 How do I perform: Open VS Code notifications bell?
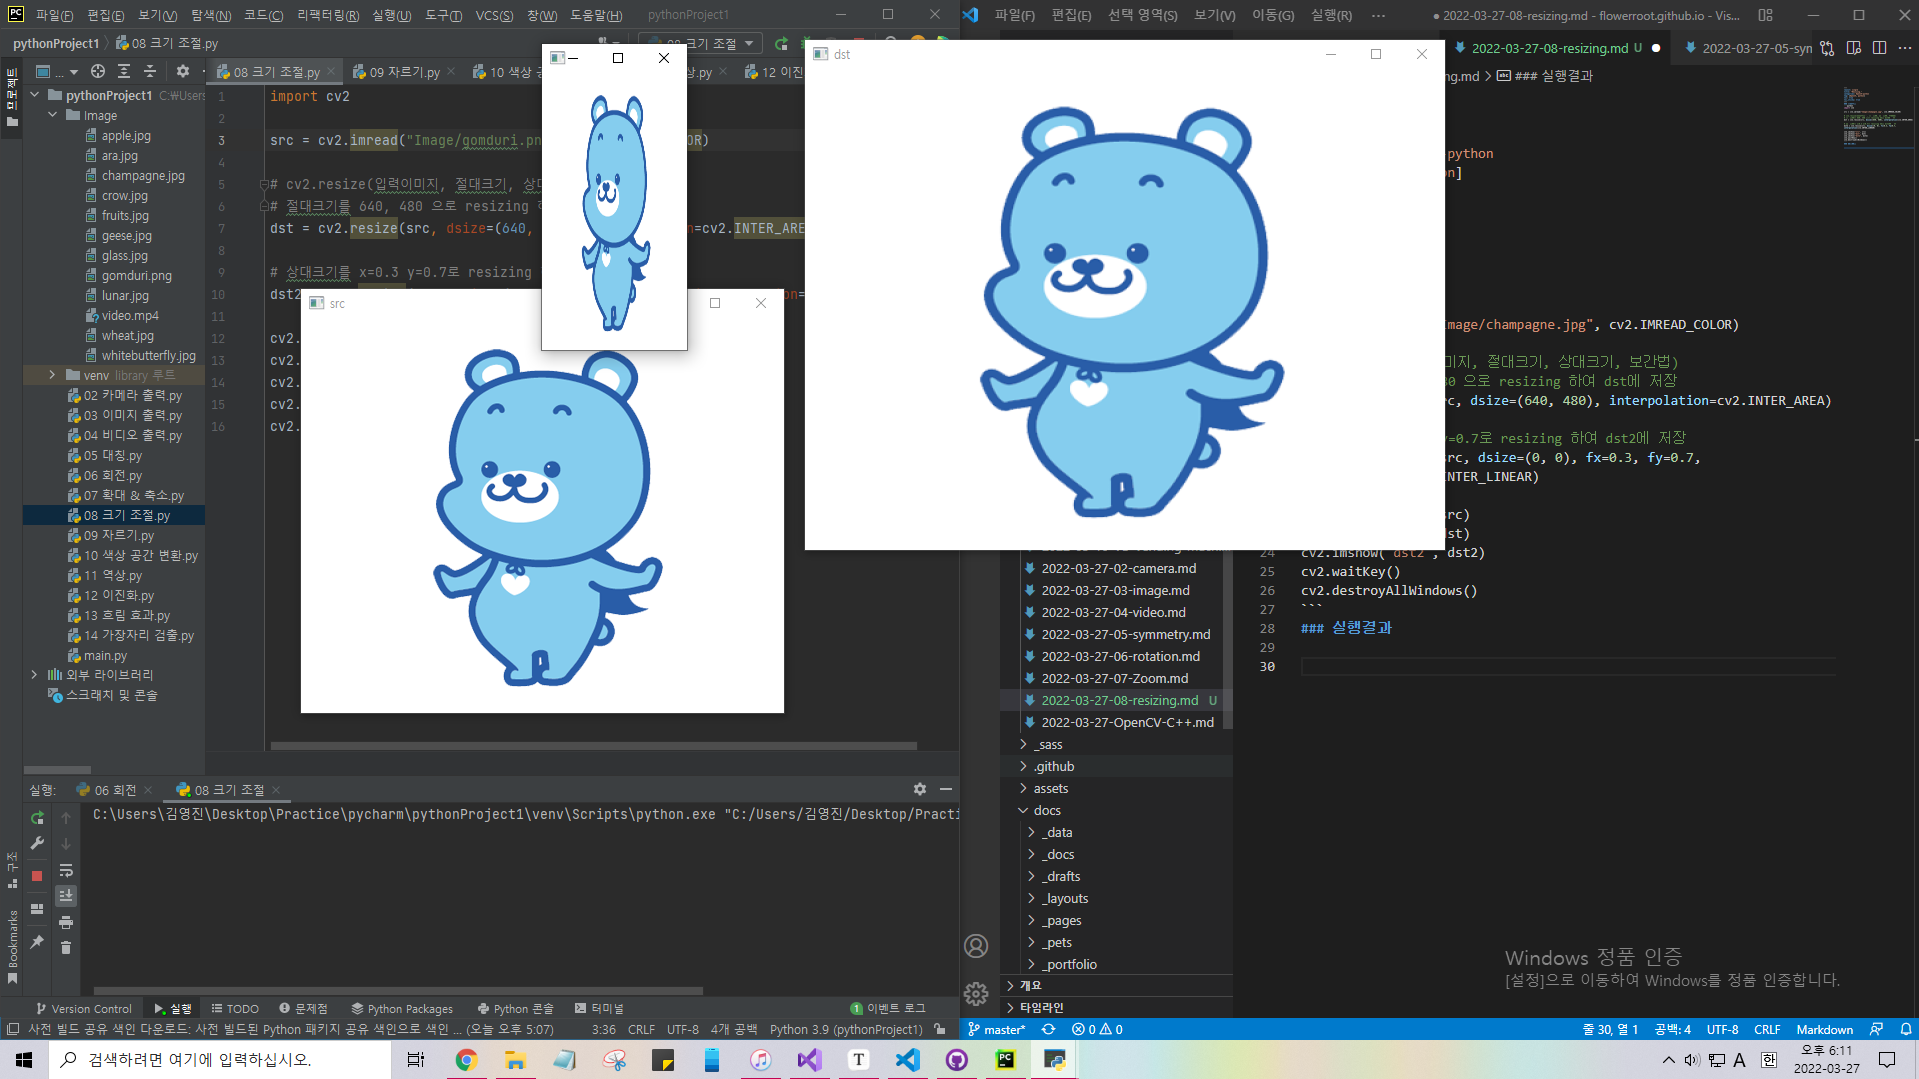[1905, 1029]
